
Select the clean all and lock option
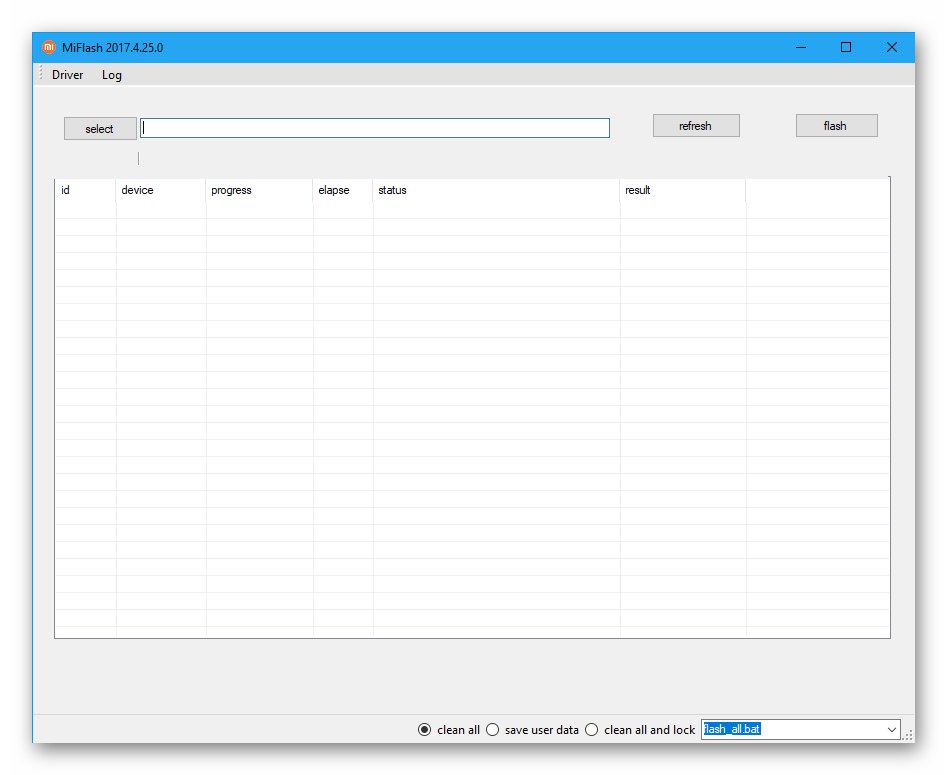(x=640, y=730)
